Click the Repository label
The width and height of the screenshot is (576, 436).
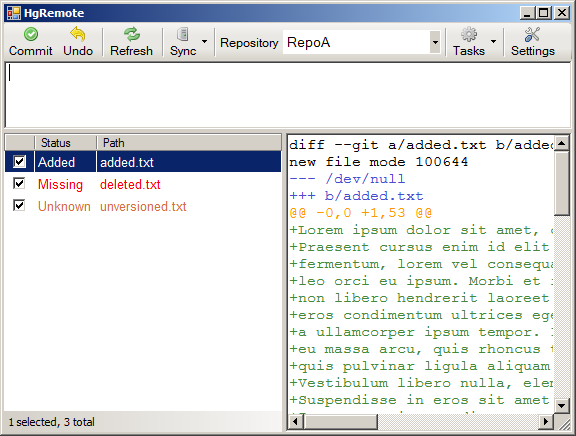249,43
